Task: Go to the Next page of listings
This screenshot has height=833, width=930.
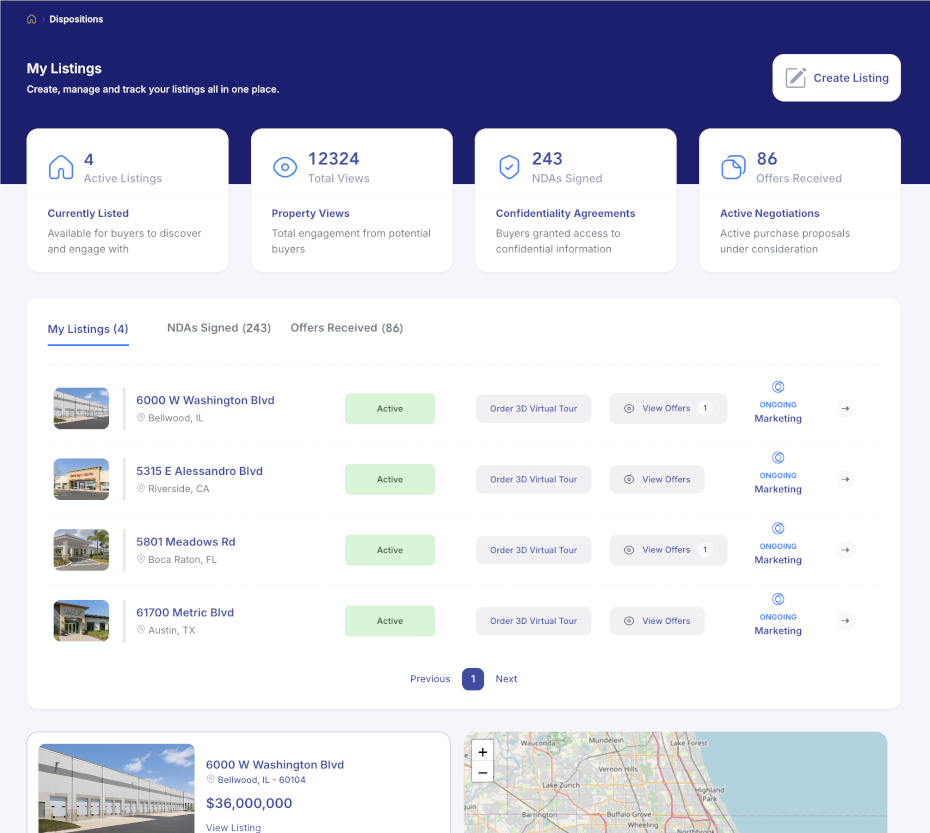Action: pyautogui.click(x=506, y=679)
